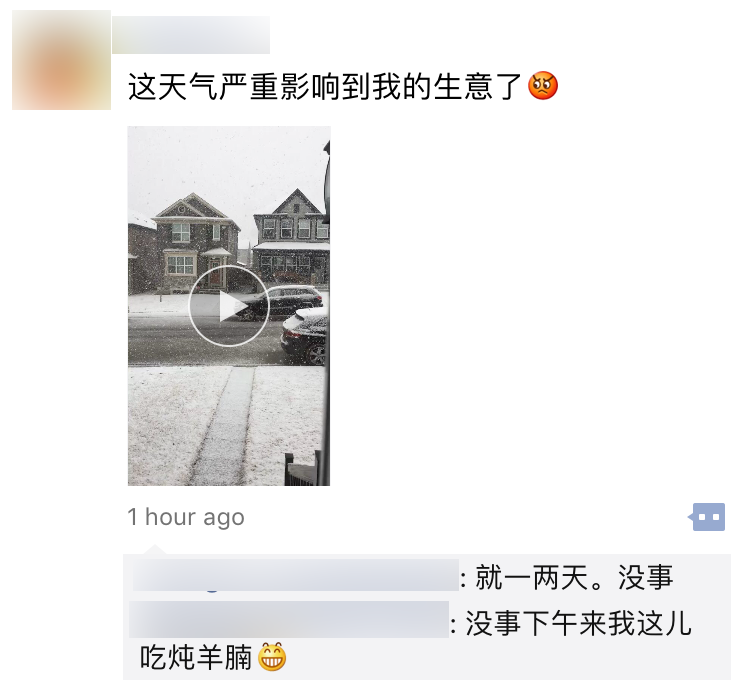Open the second commenter's blurred name
Viewport: 750px width, 700px height.
click(289, 620)
